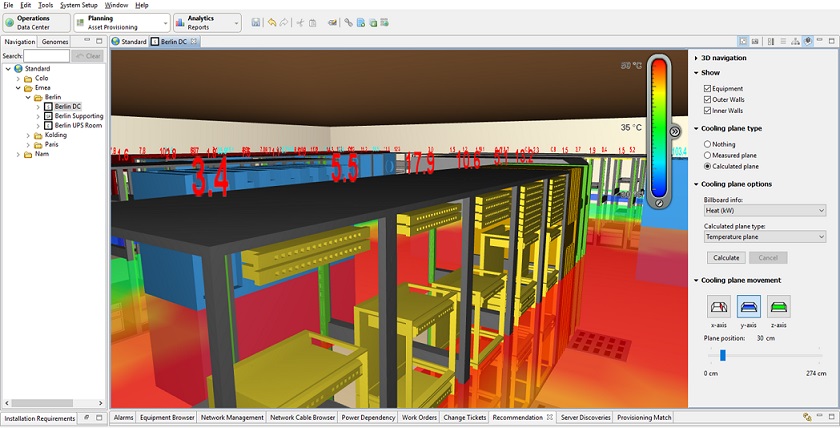Screen dimensions: 840x428
Task: Select the y-axis cooling plane movement icon
Action: pyautogui.click(x=748, y=306)
